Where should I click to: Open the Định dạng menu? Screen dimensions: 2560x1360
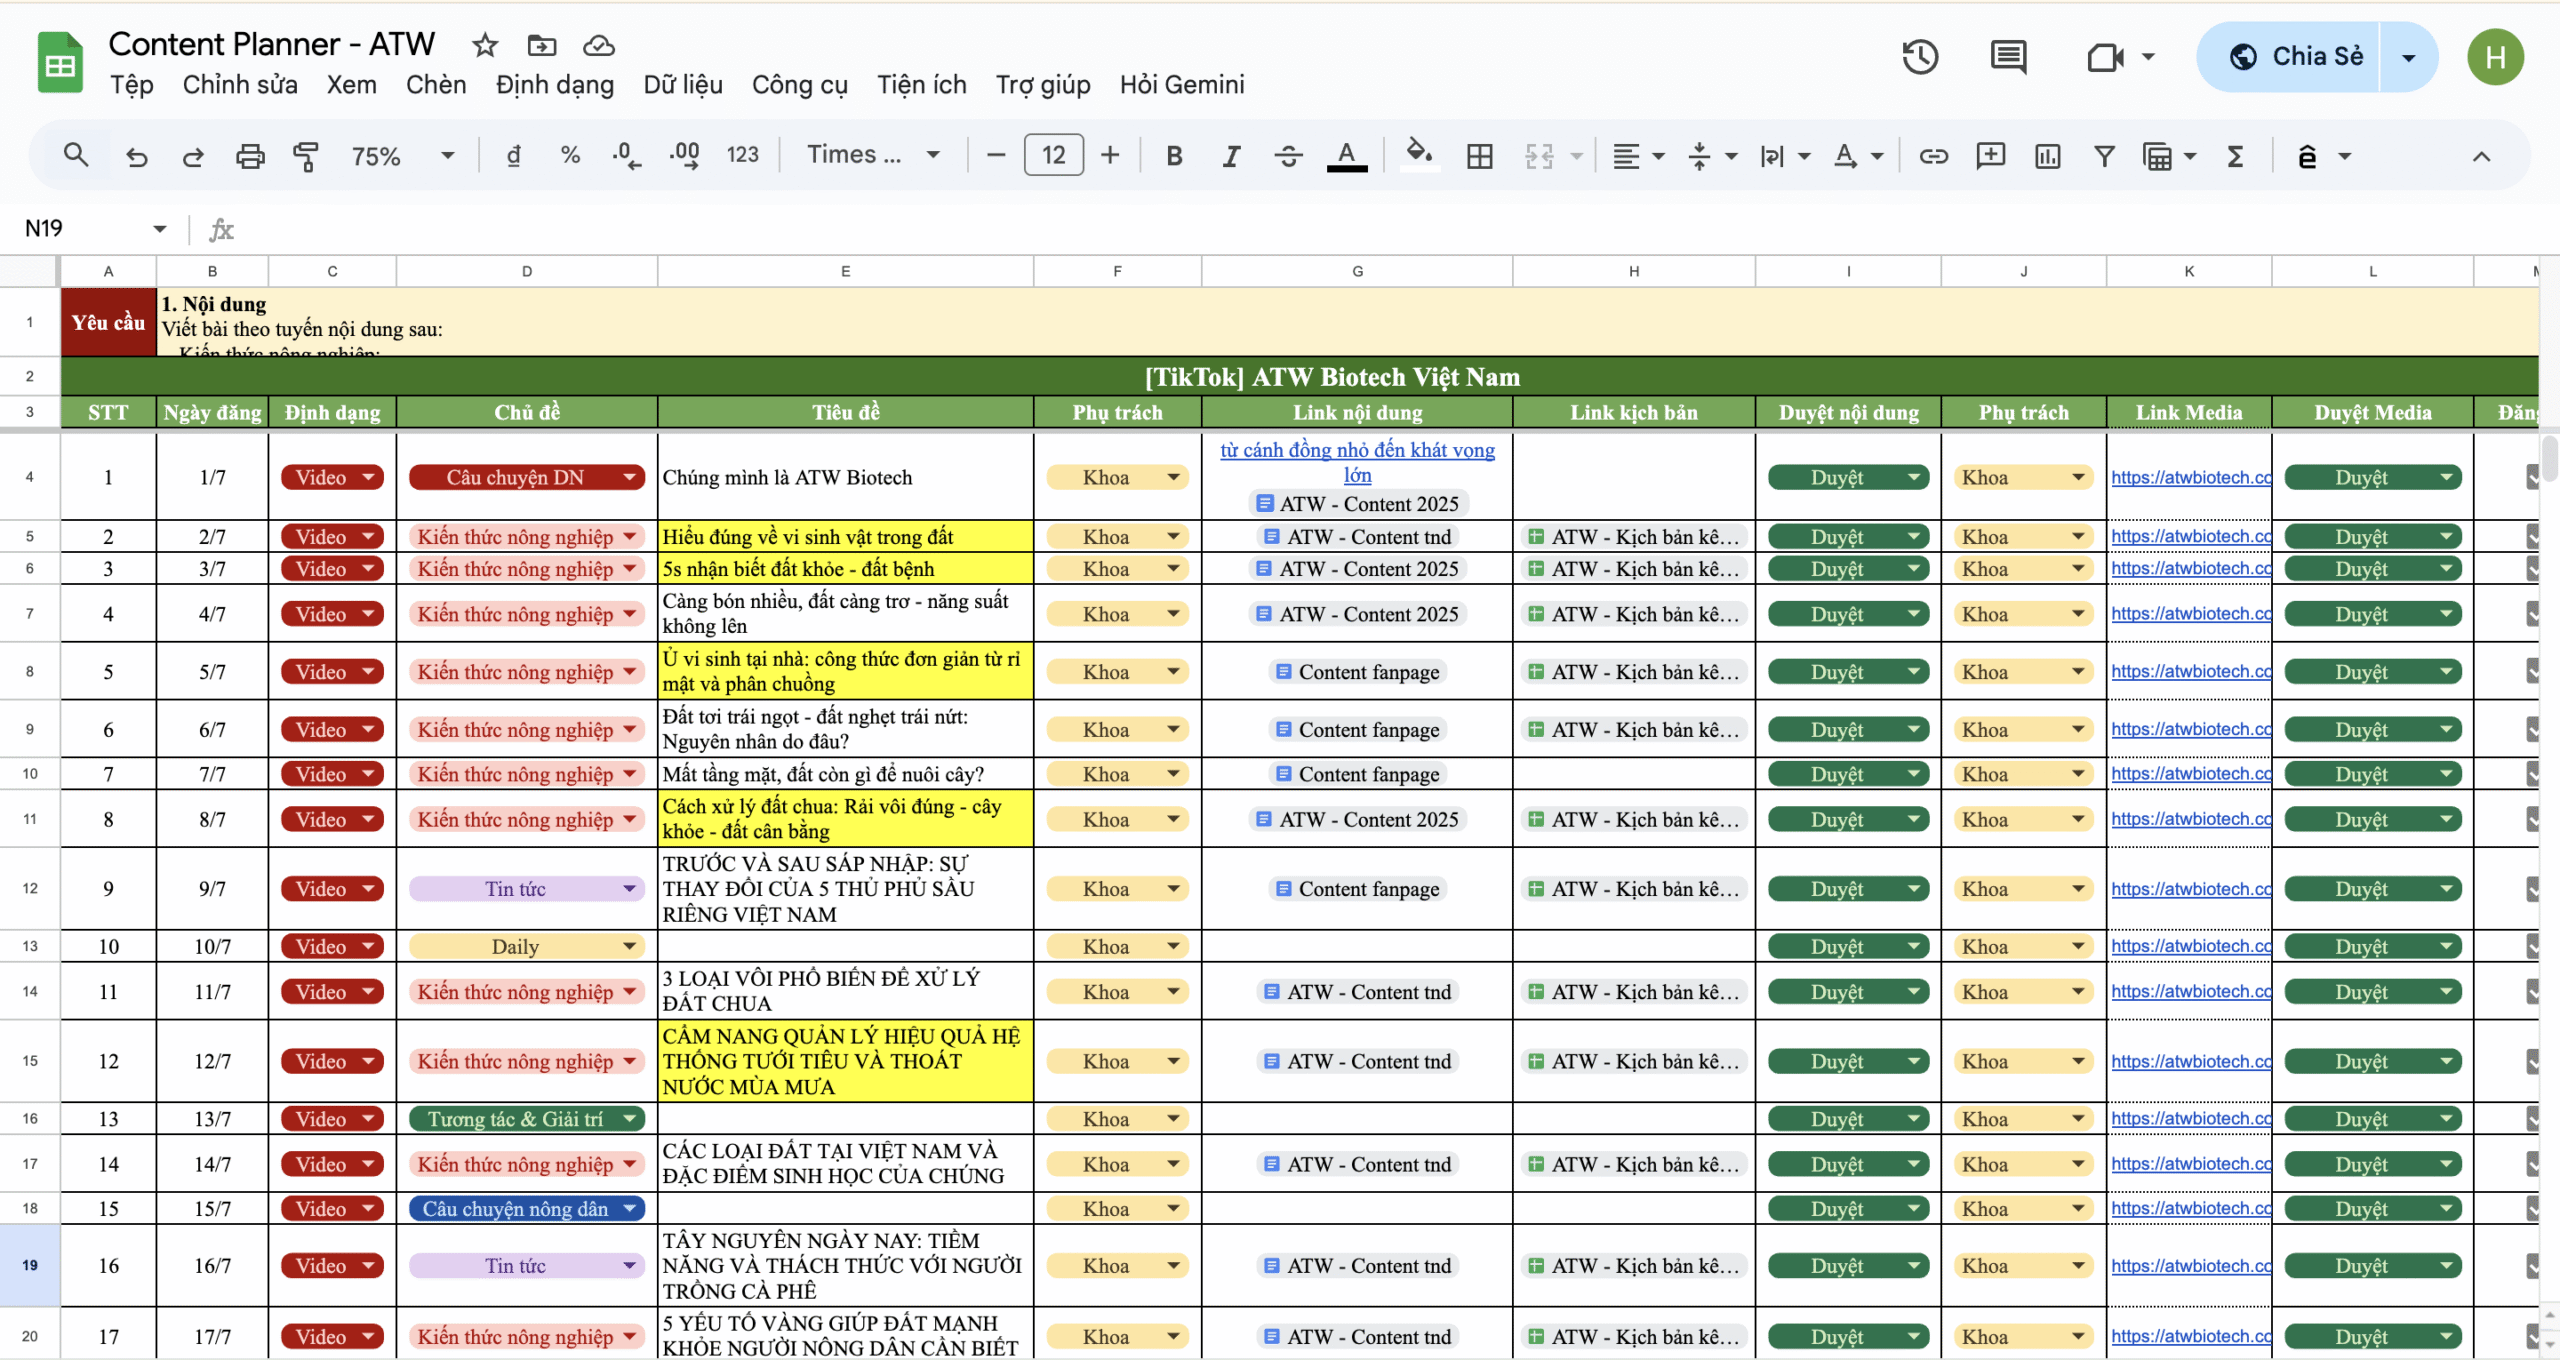554,85
